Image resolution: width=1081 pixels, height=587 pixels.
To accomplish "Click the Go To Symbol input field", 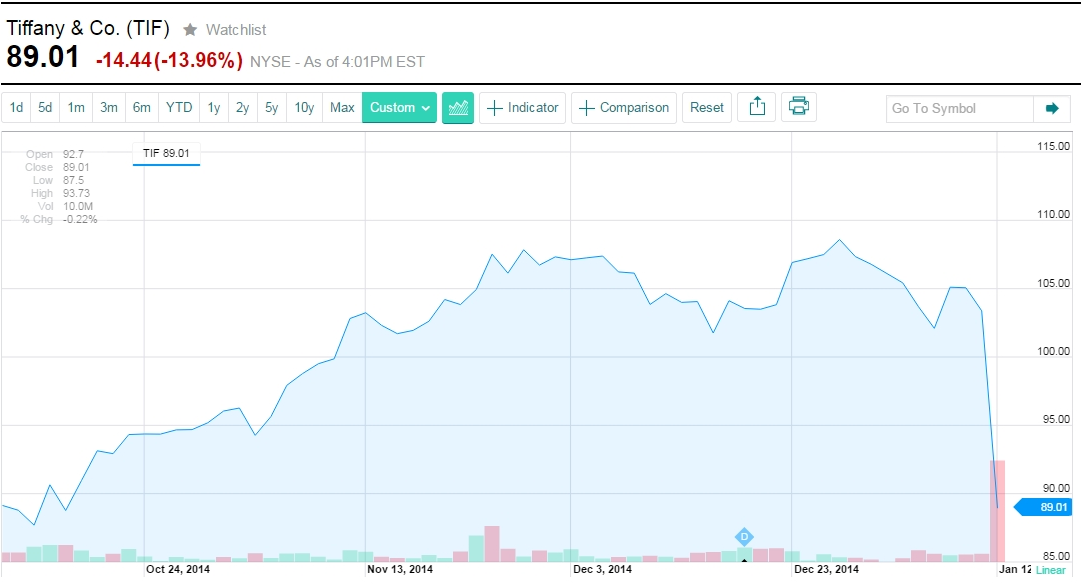I will click(x=958, y=108).
